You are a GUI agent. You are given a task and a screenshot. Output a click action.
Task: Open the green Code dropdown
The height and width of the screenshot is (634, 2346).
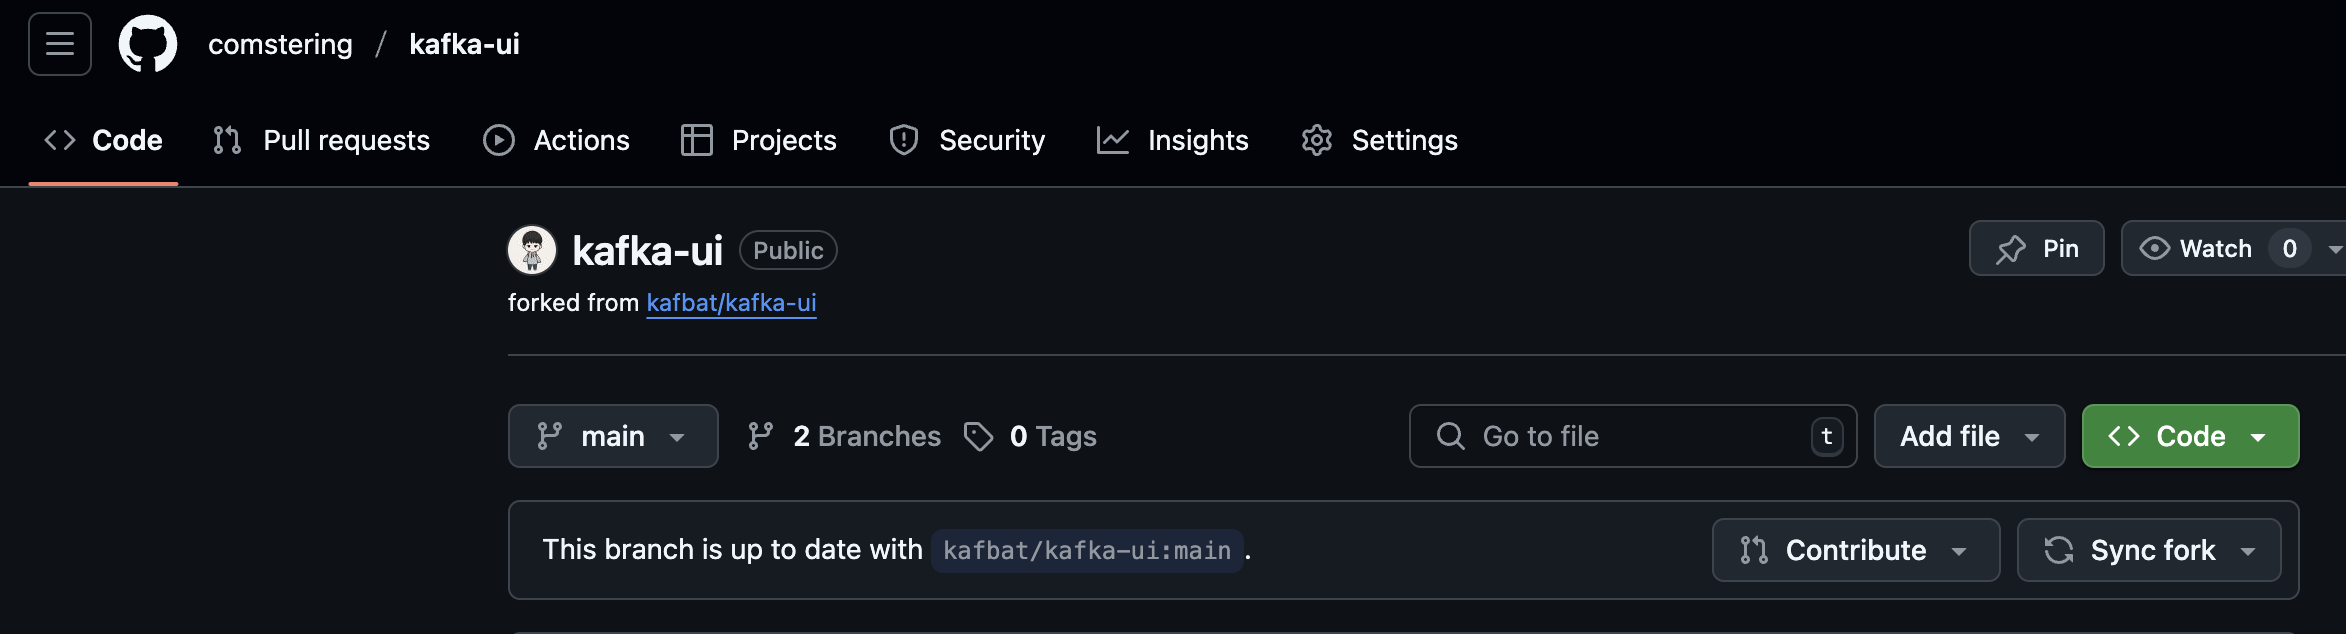pos(2190,436)
